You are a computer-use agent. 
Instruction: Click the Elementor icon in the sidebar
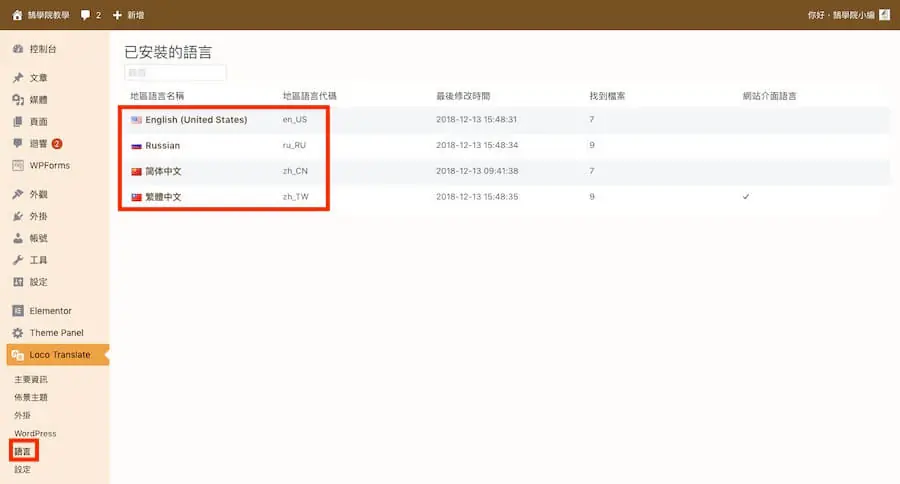18,311
